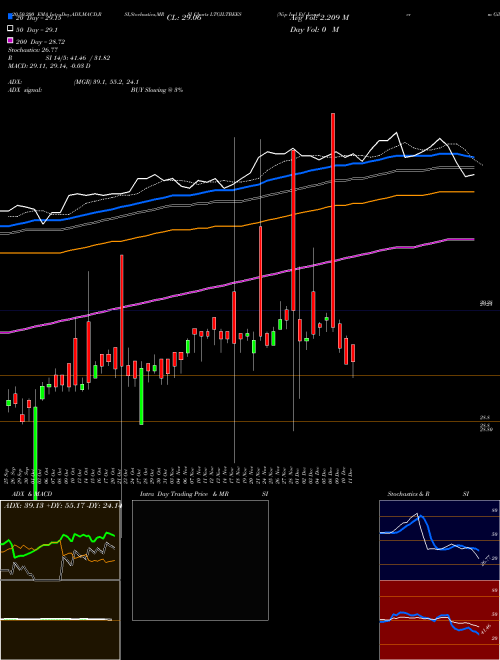Click the white 50 Day legend swatch
Image resolution: width=500 pixels, height=660 pixels.
pyautogui.click(x=10, y=29)
